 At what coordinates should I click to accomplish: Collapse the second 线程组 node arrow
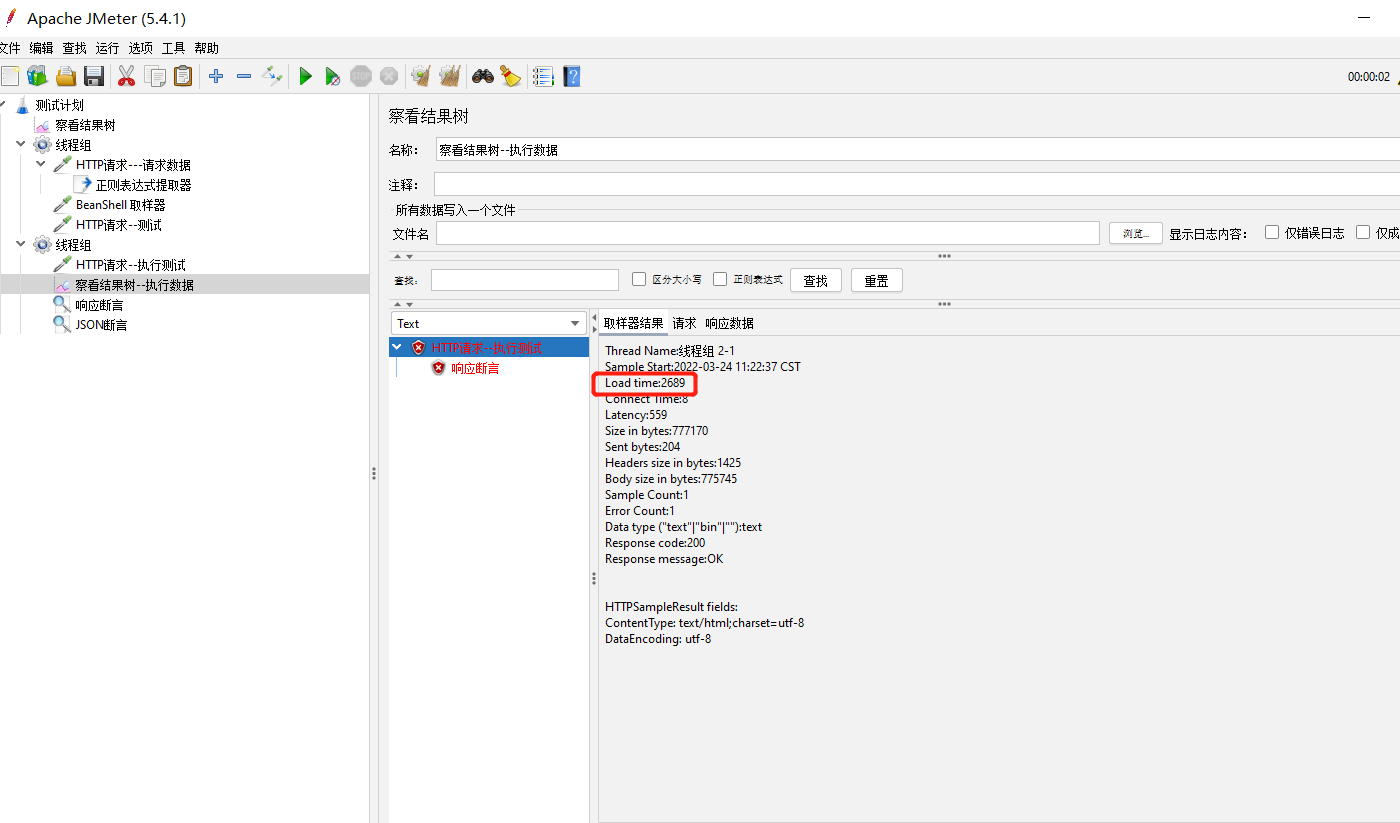pyautogui.click(x=21, y=245)
